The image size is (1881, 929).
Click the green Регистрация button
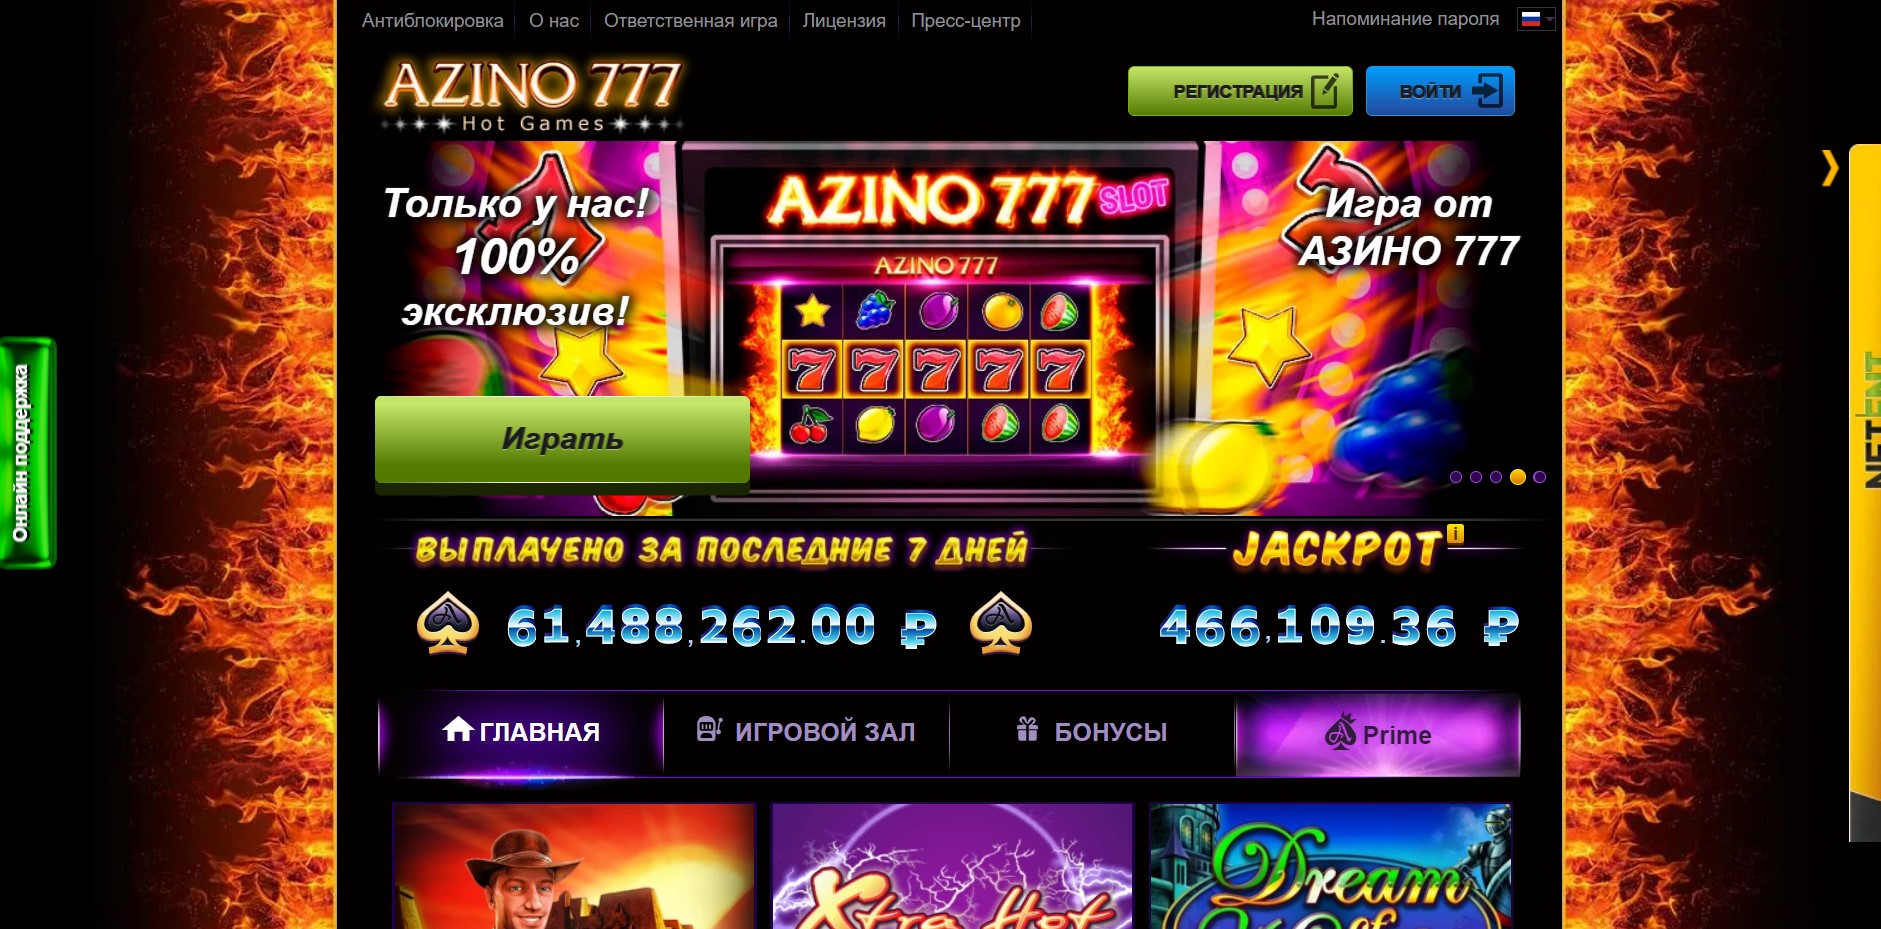click(x=1240, y=91)
